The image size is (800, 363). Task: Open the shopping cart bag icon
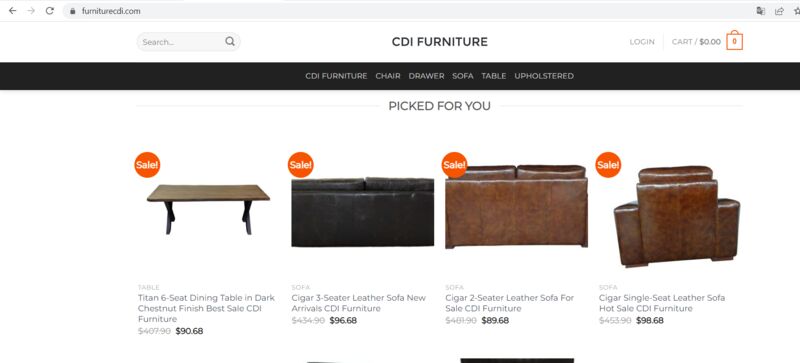tap(734, 41)
